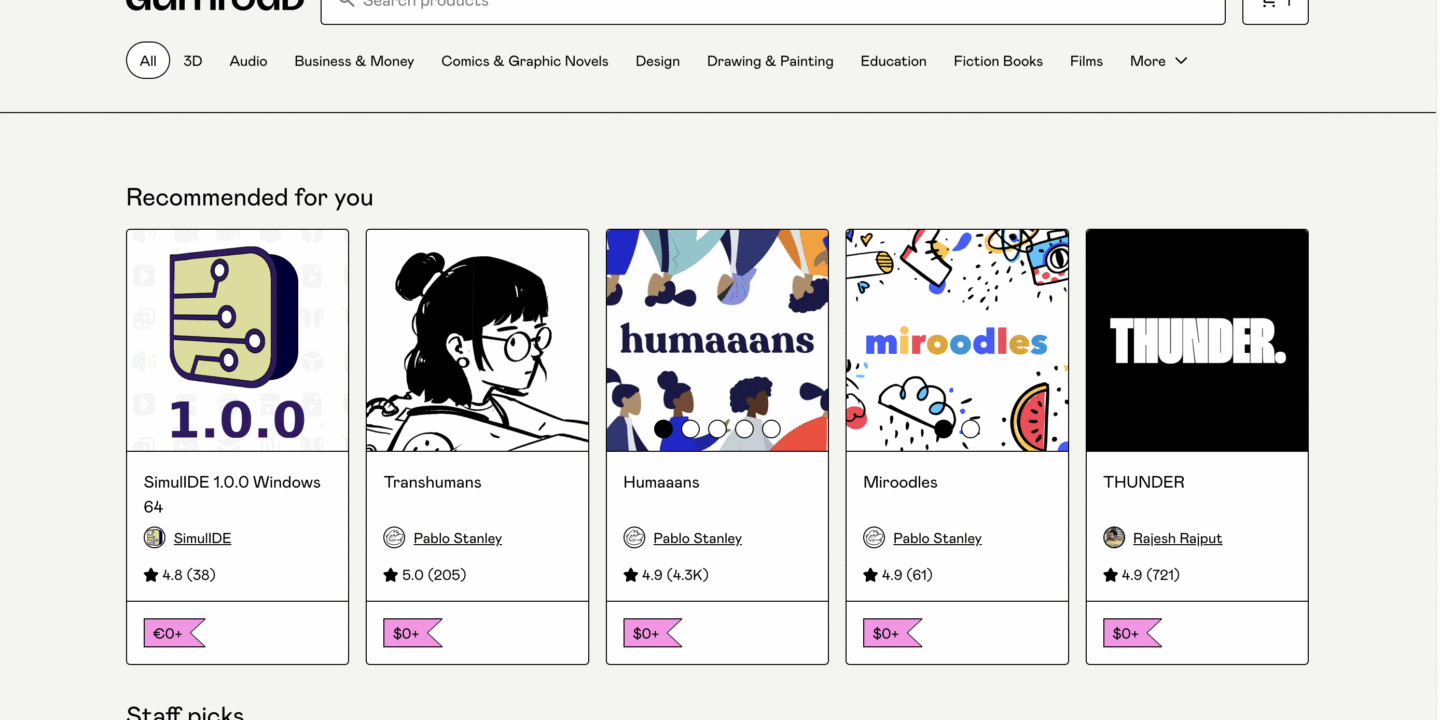The image size is (1440, 720).
Task: Open the Transhumans product thumbnail
Action: (x=477, y=341)
